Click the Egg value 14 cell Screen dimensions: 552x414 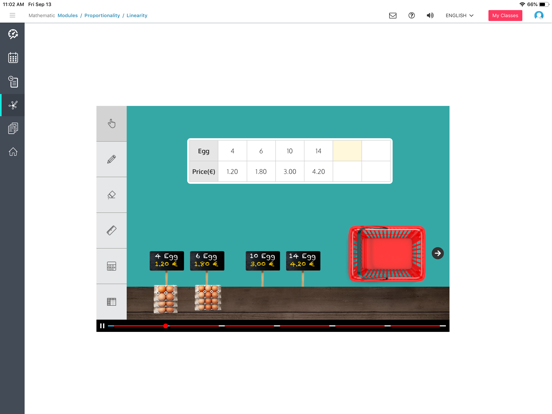click(x=318, y=151)
